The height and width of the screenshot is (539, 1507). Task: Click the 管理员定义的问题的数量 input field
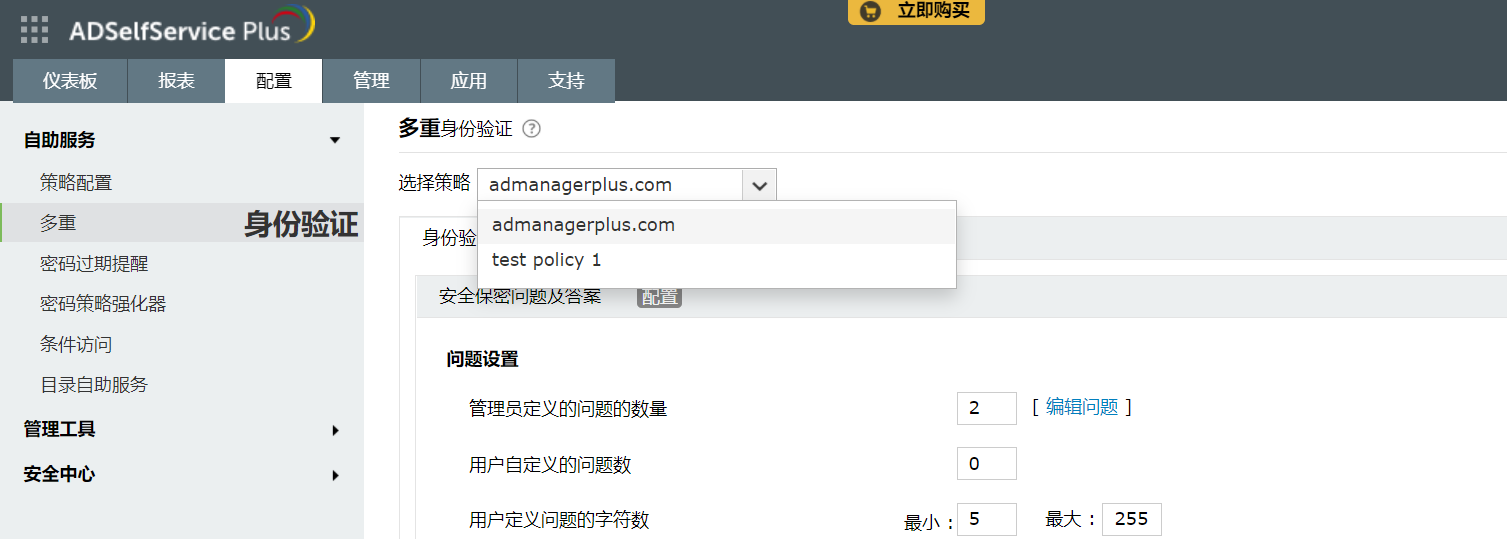(x=986, y=408)
